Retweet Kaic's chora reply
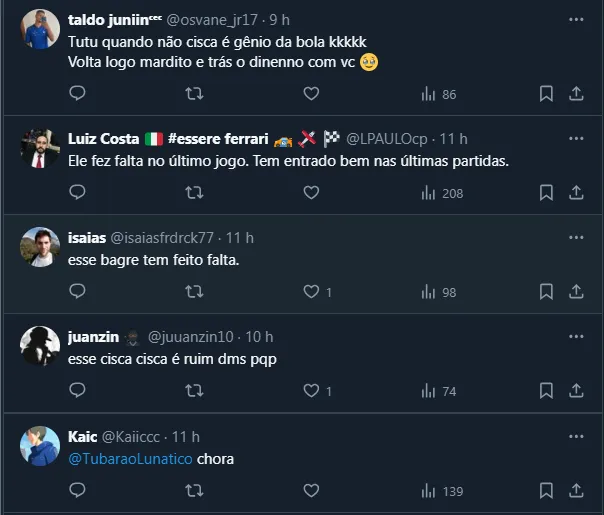 pos(195,491)
